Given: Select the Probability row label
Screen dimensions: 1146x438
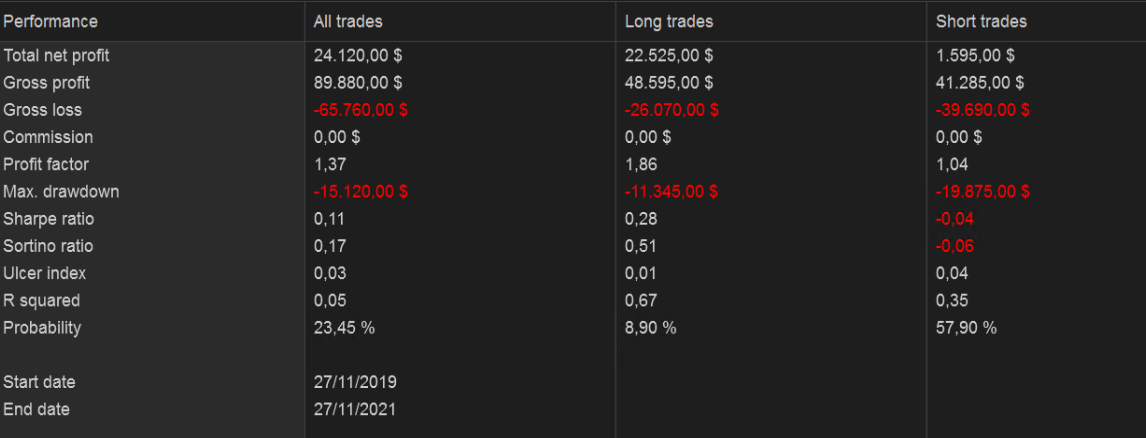Looking at the screenshot, I should pyautogui.click(x=43, y=327).
